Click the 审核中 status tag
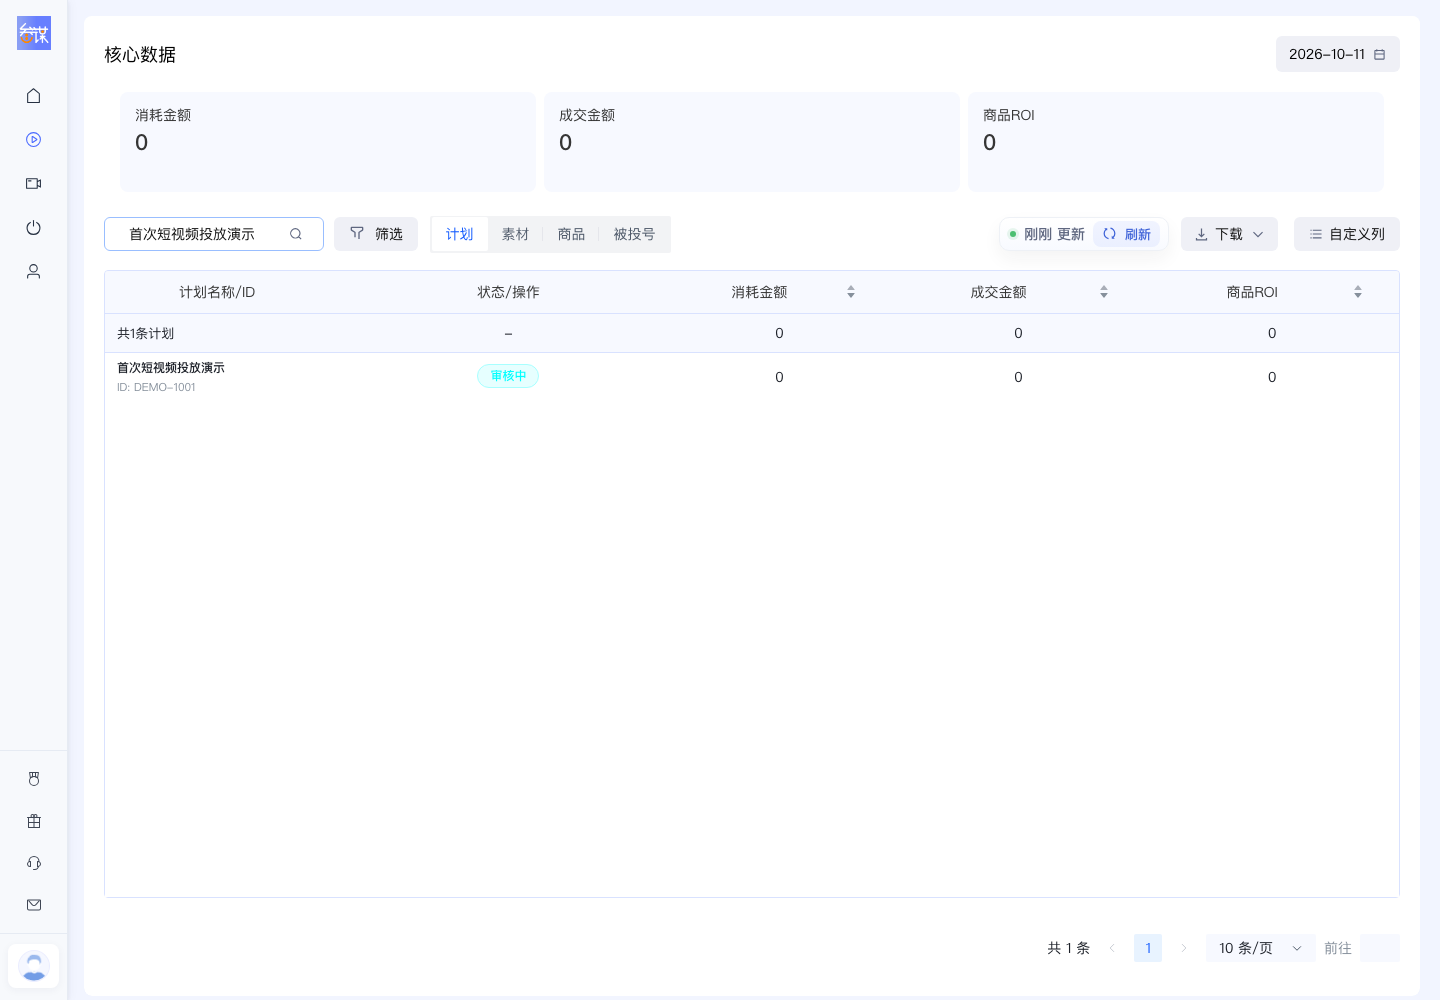 point(508,376)
